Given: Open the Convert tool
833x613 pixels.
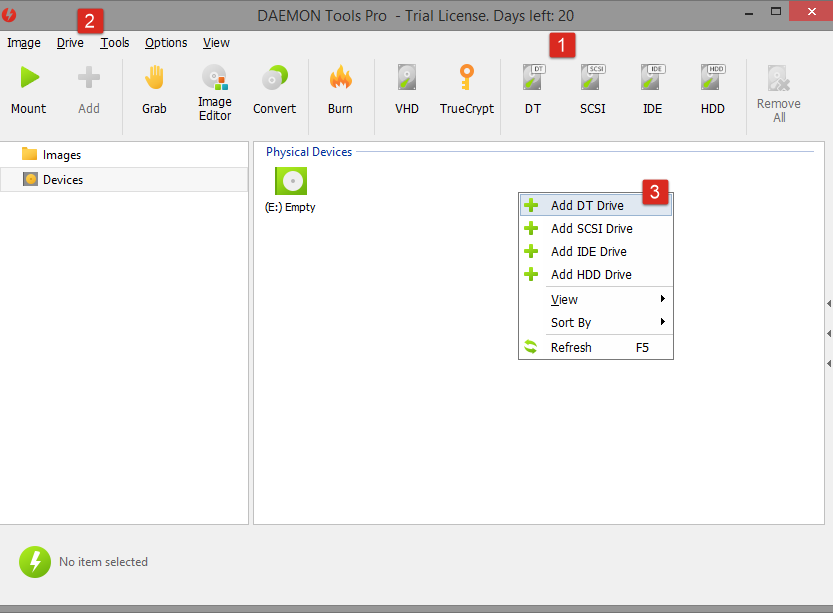Looking at the screenshot, I should click(x=274, y=90).
